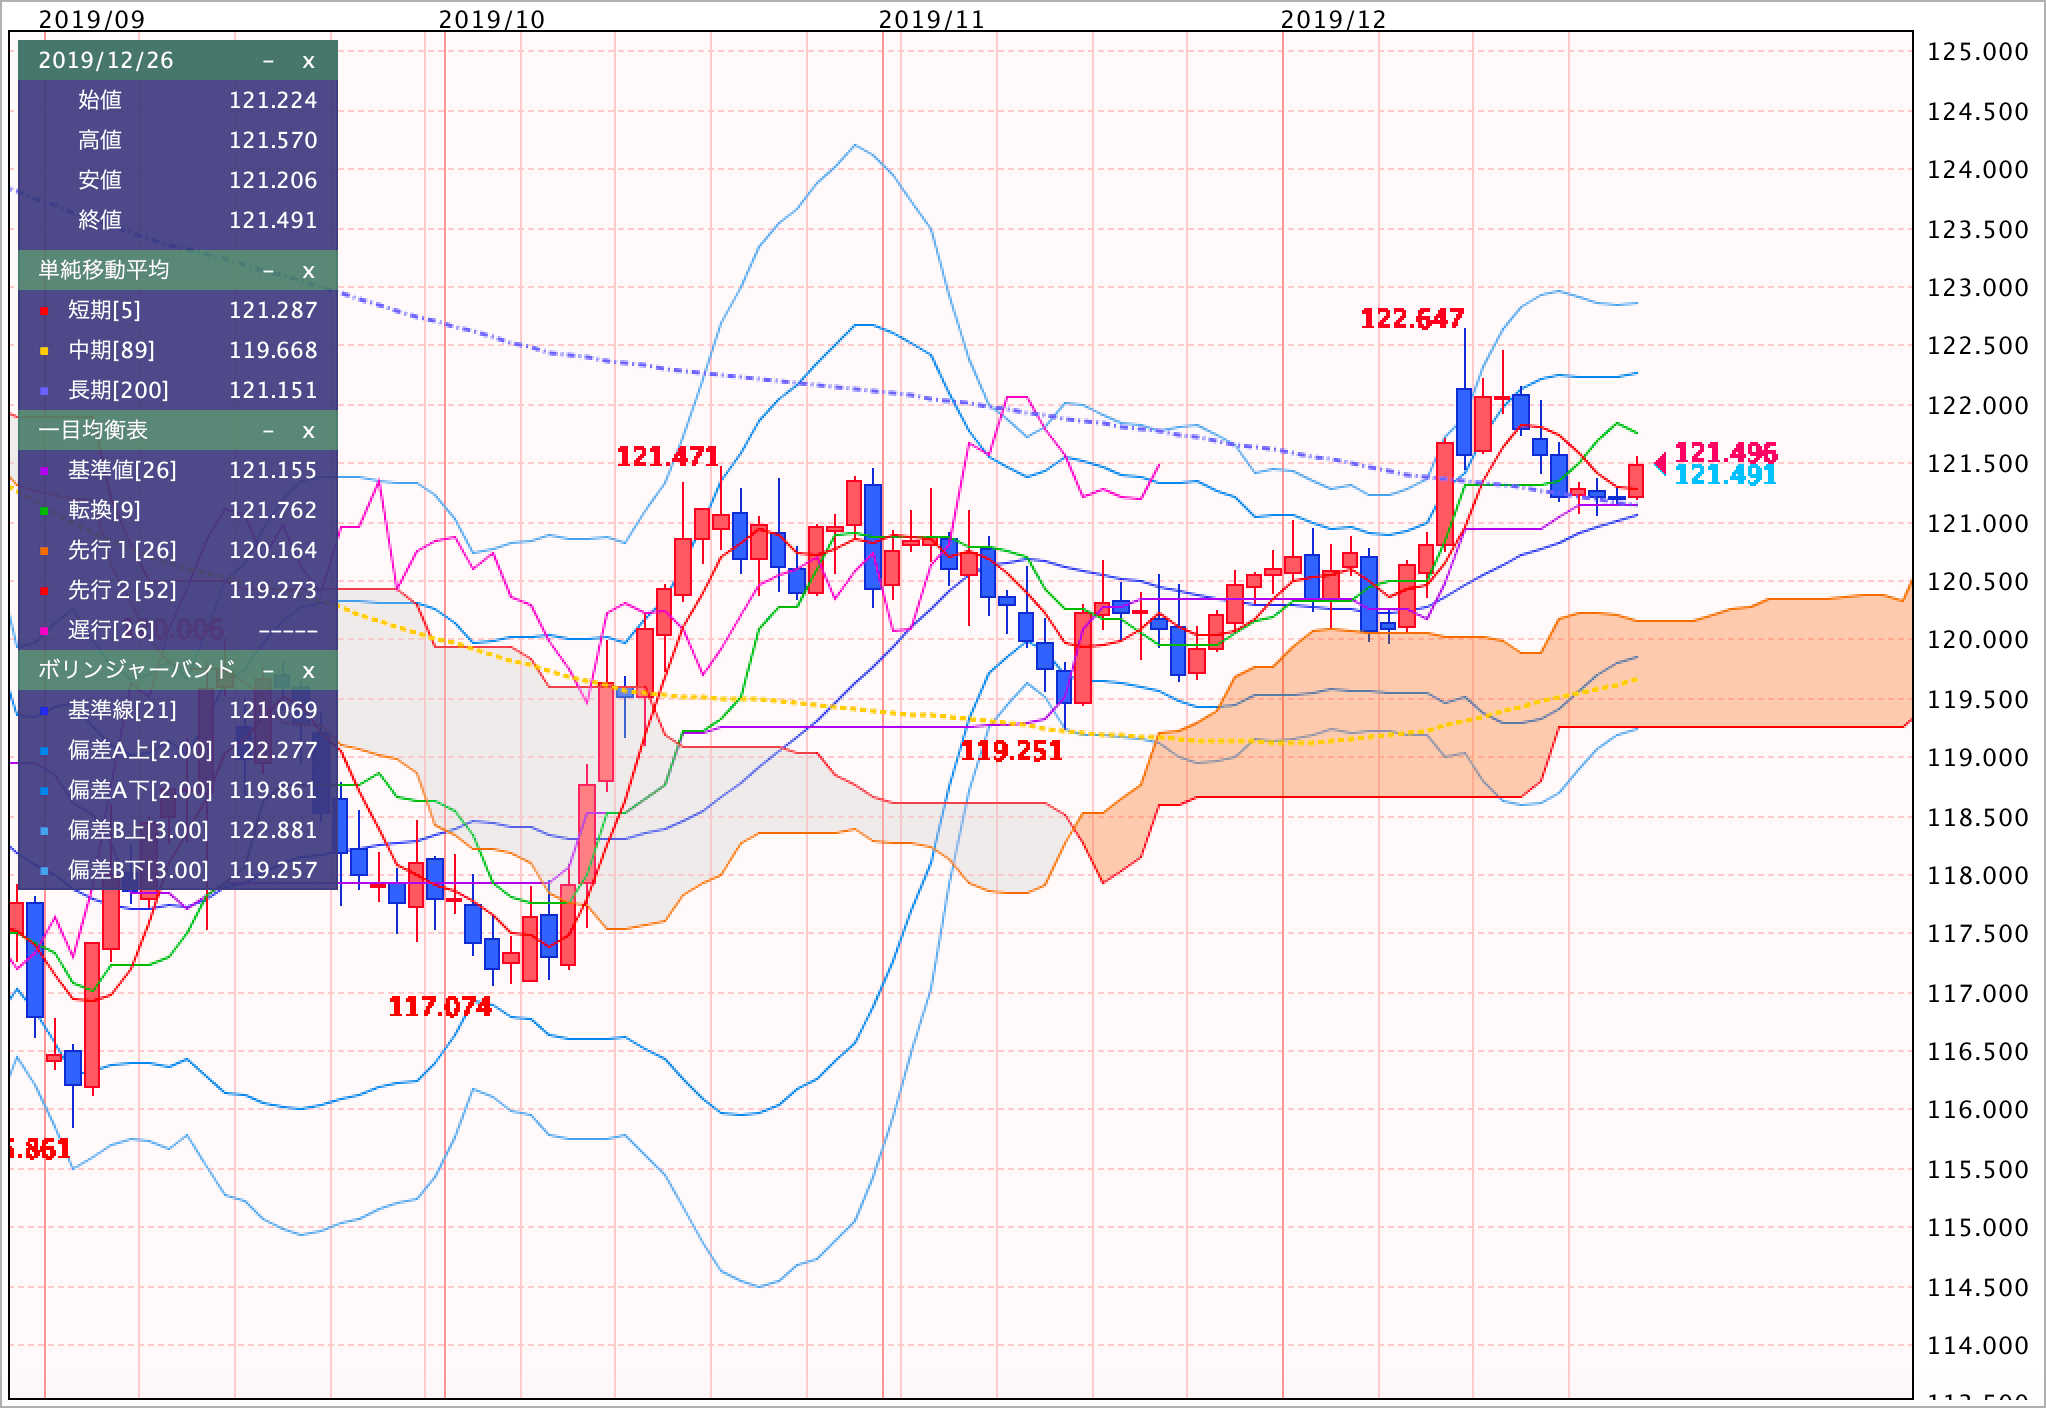Click the 偏差A下[2.00] value 119.861
2046x1408 pixels.
coord(273,790)
